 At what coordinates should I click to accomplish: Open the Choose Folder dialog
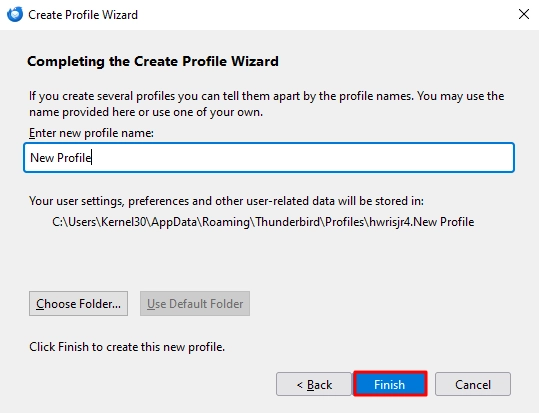(78, 304)
